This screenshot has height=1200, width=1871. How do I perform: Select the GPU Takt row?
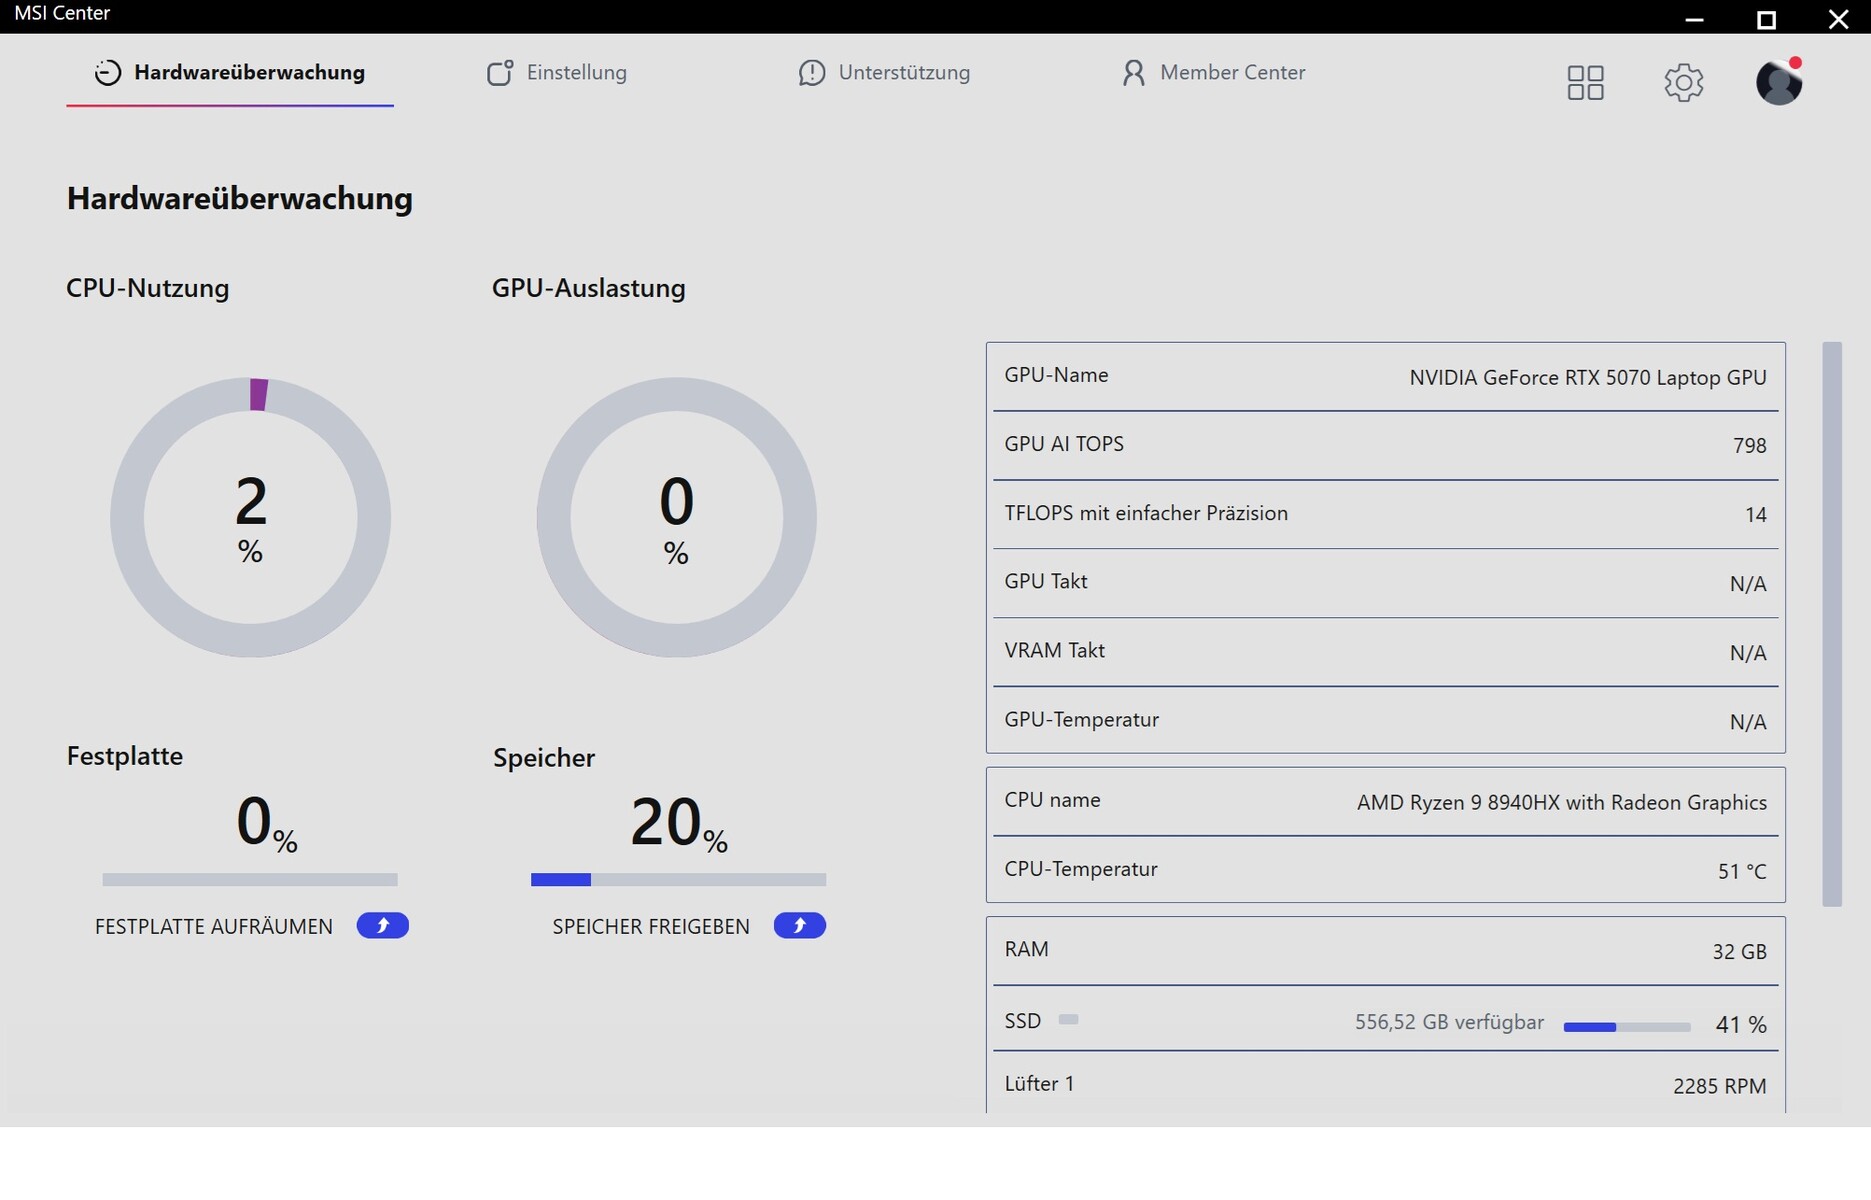pyautogui.click(x=1386, y=583)
